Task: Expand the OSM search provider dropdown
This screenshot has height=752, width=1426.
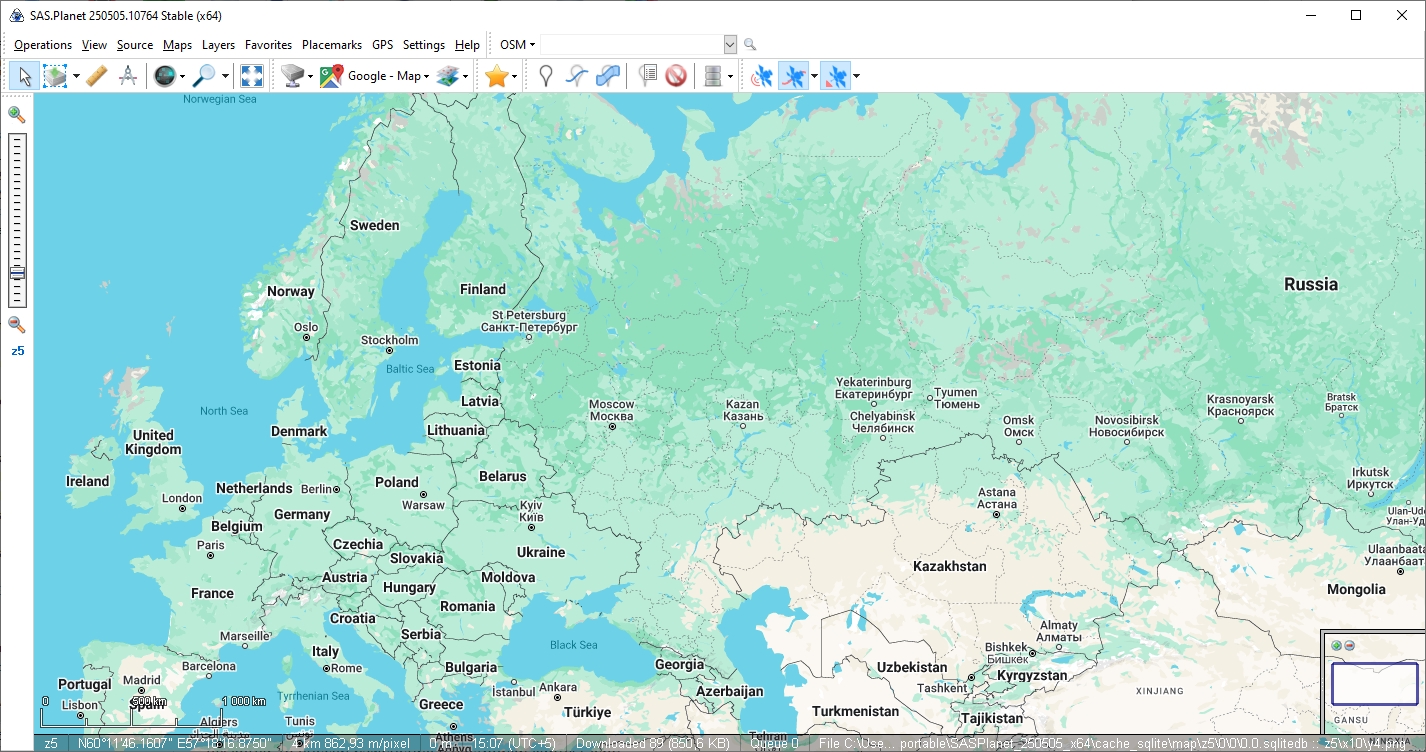Action: coord(518,45)
